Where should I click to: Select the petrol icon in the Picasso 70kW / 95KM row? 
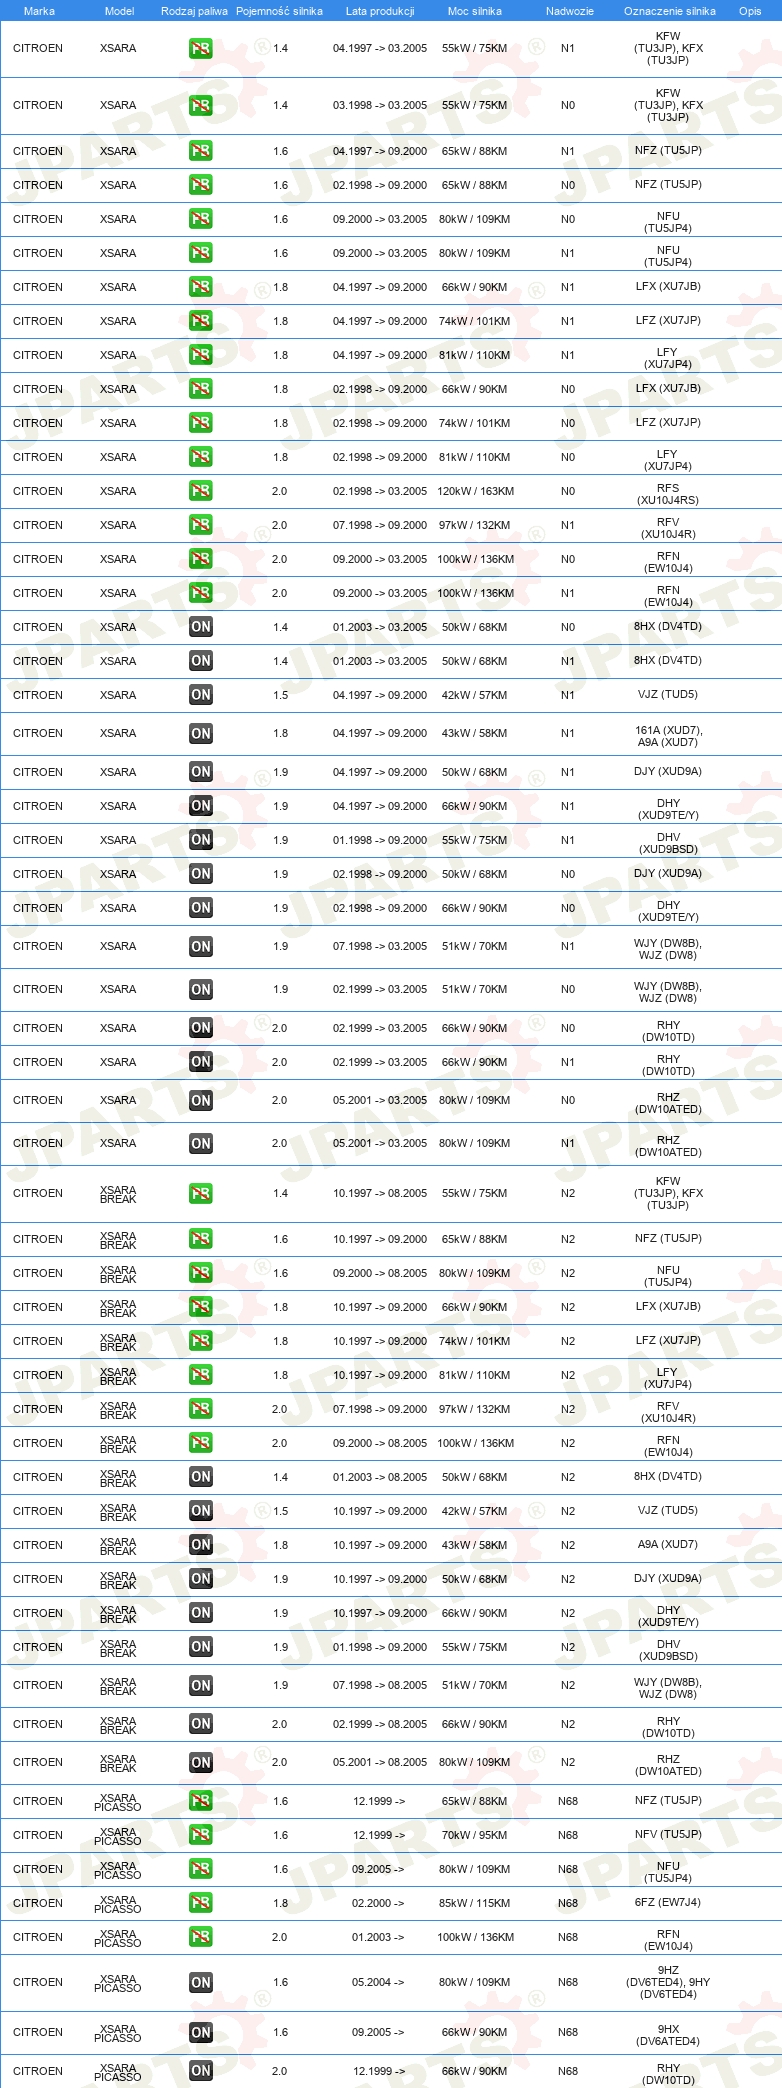pyautogui.click(x=201, y=1835)
